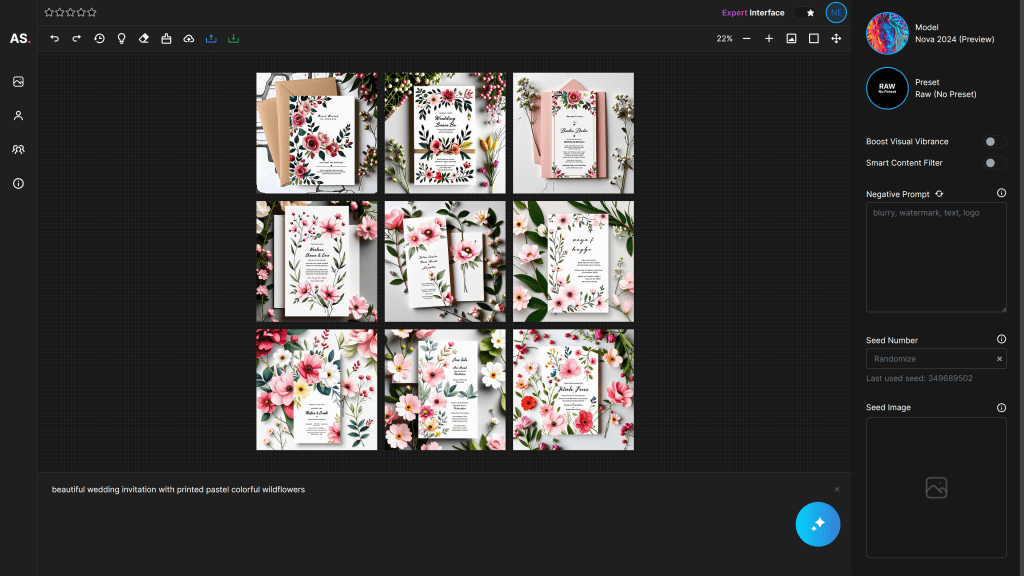The width and height of the screenshot is (1024, 576).
Task: Click the zoom in plus button
Action: [x=769, y=39]
